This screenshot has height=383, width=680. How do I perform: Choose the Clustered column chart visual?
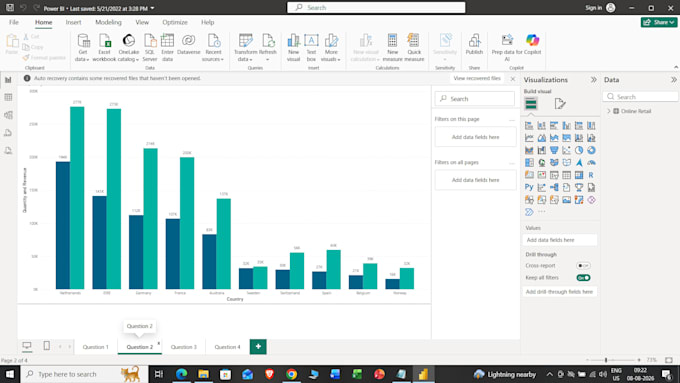[566, 126]
